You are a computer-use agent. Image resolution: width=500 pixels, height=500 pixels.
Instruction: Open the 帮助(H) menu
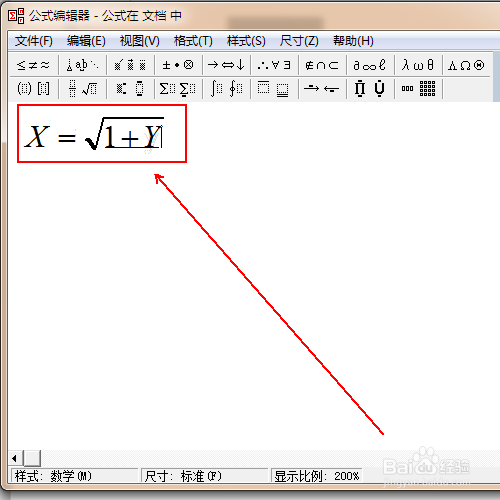point(353,41)
